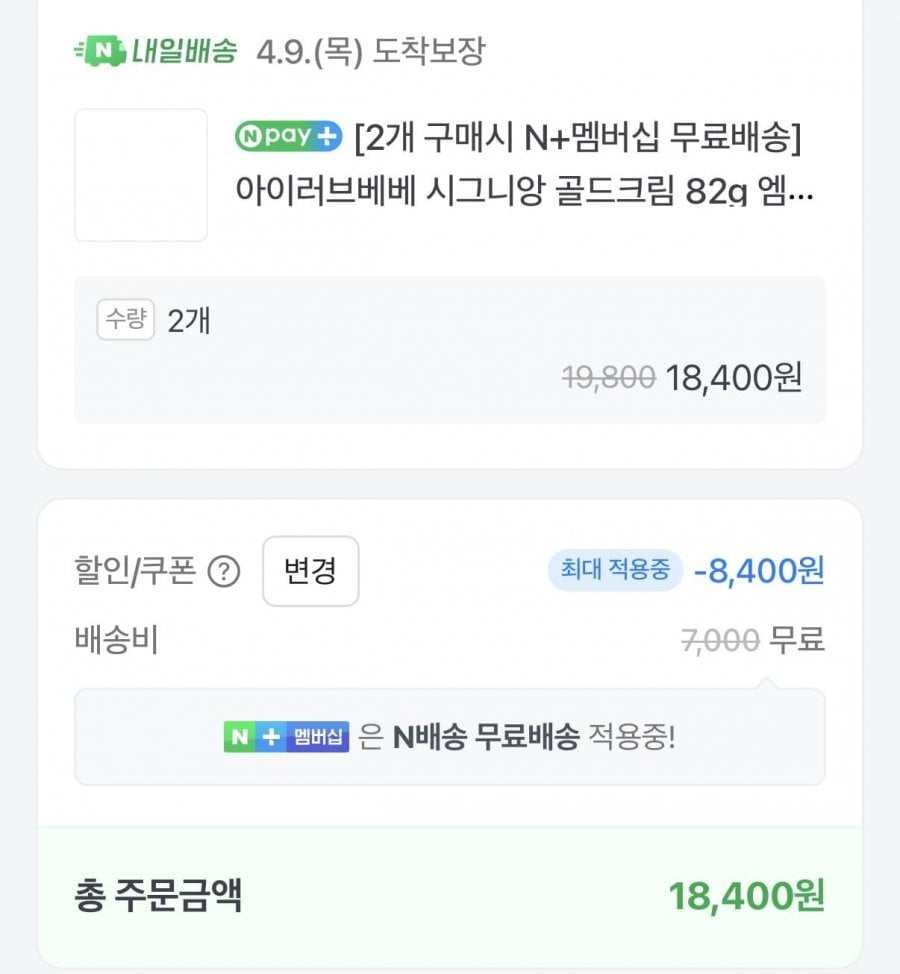The image size is (900, 974).
Task: Click the blank product thumbnail image
Action: 141,175
